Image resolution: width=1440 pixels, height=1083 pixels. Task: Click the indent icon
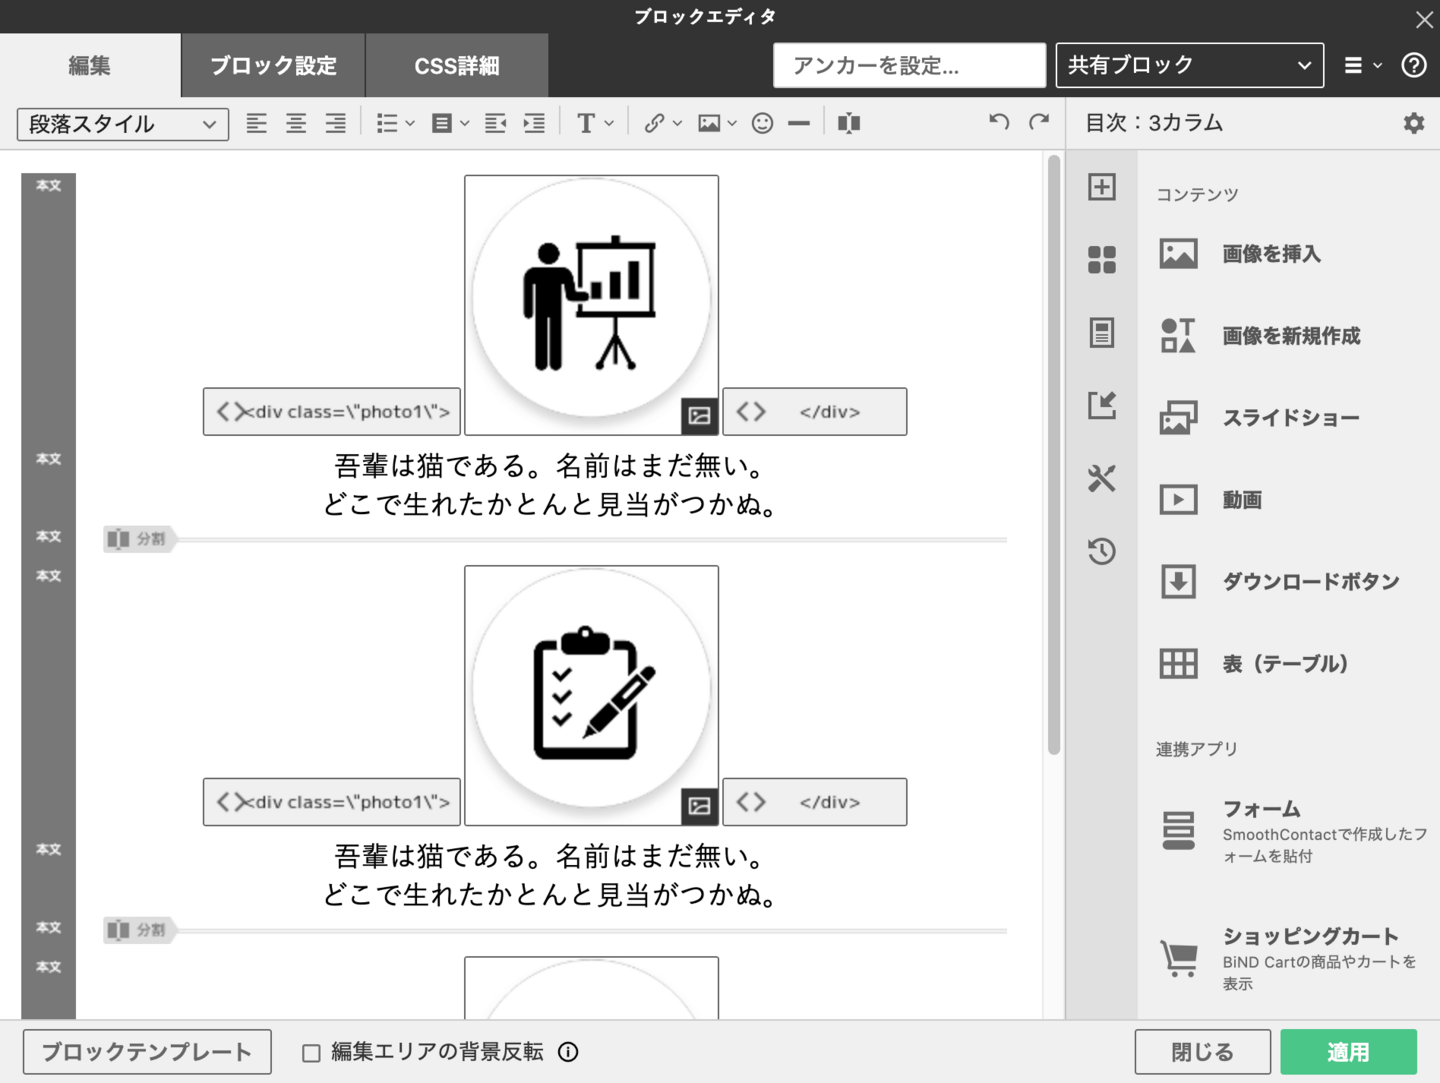535,123
